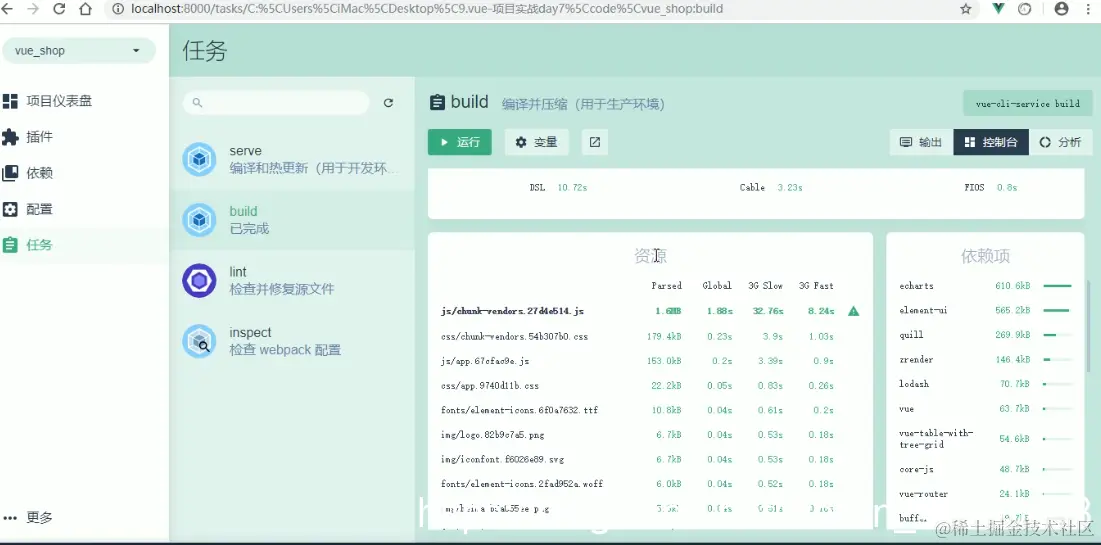Screen dimensions: 1101x545
Task: Click the task search field
Action: tap(276, 103)
